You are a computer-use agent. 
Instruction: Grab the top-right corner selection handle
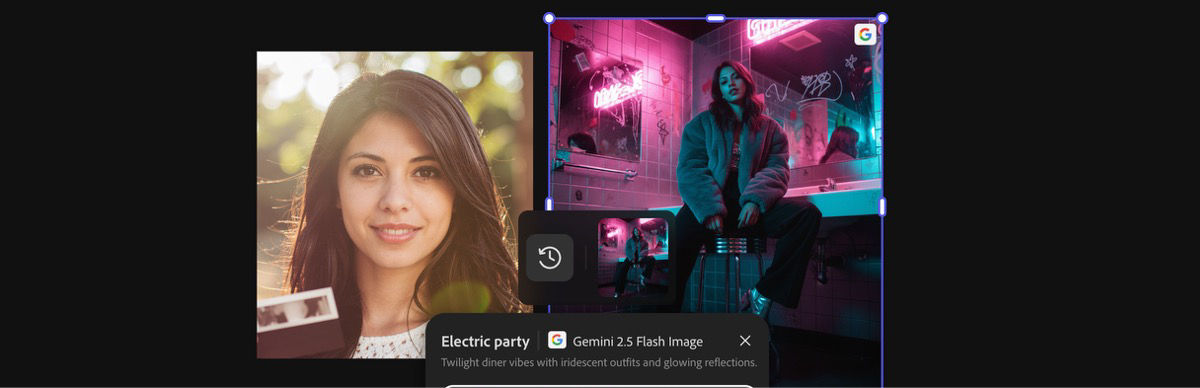click(x=882, y=18)
